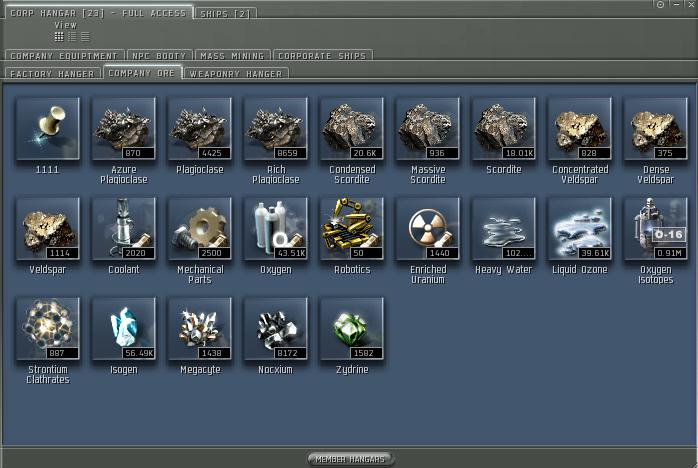Image resolution: width=698 pixels, height=468 pixels.
Task: Switch to details list view mode
Action: pyautogui.click(x=72, y=37)
